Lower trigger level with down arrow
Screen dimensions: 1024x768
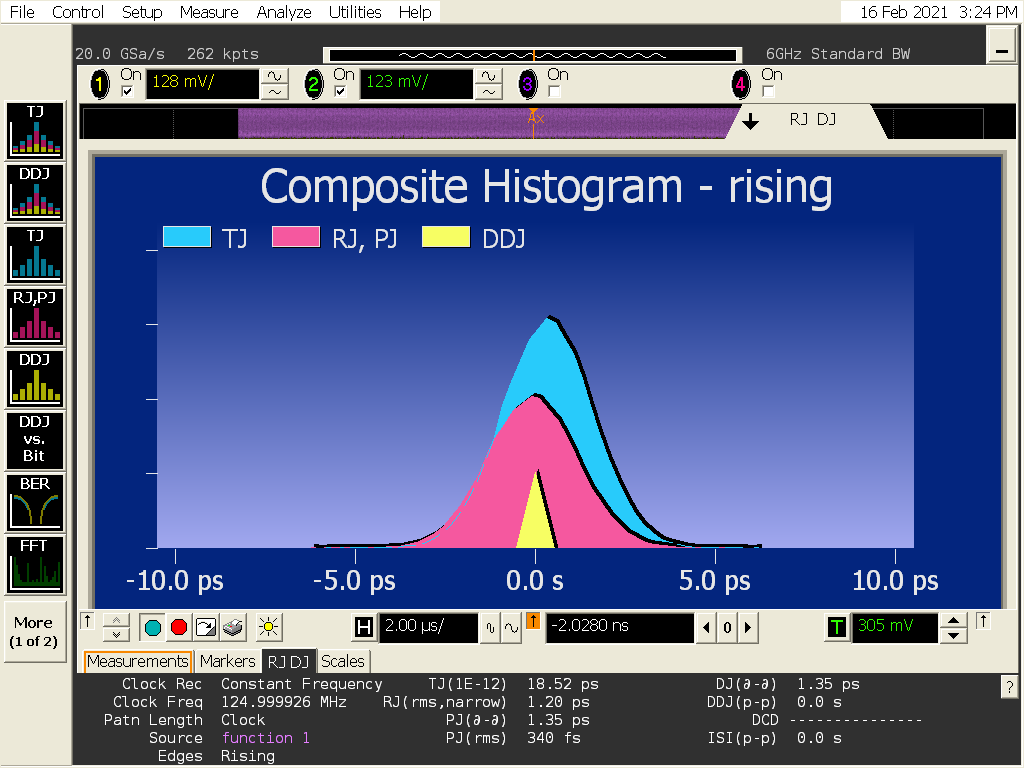[953, 635]
